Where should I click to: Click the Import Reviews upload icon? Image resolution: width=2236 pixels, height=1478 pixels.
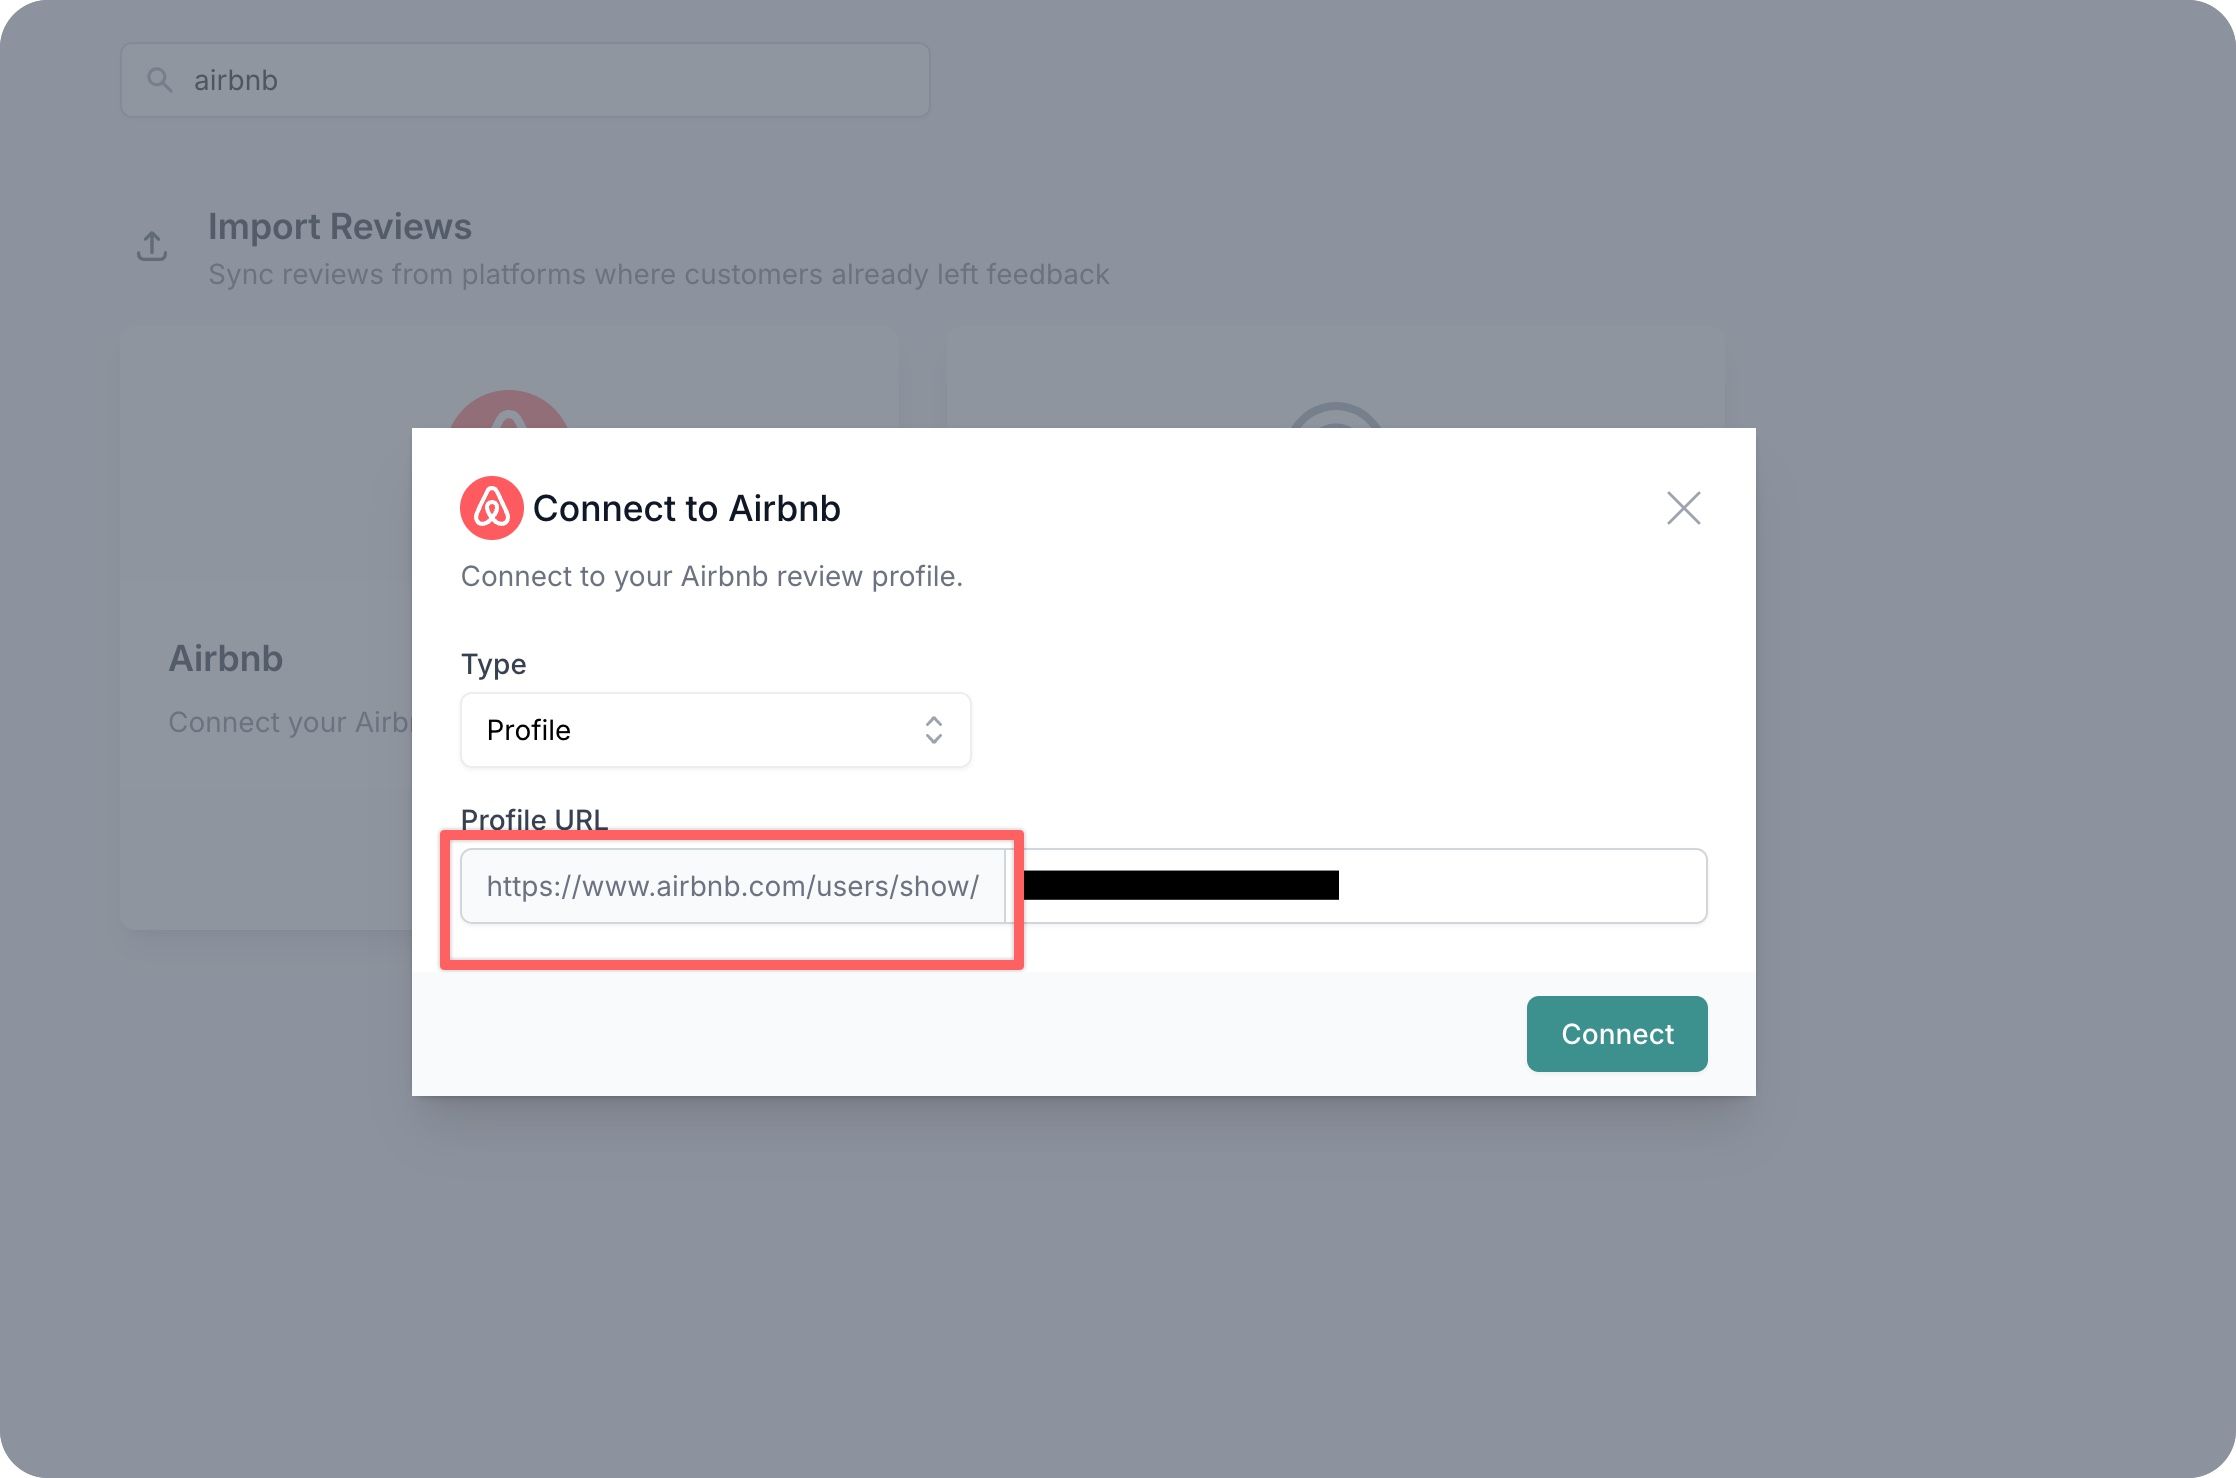152,246
